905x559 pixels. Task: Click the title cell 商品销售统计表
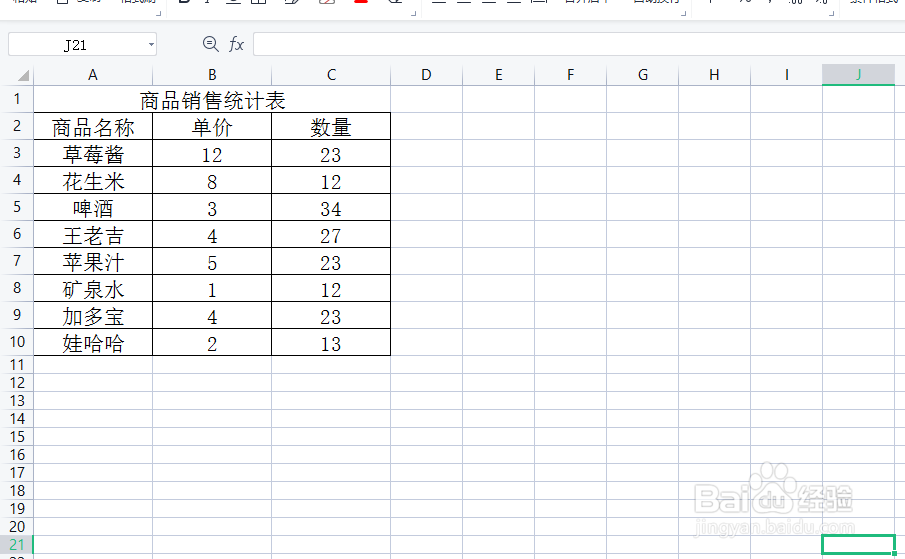tap(212, 99)
